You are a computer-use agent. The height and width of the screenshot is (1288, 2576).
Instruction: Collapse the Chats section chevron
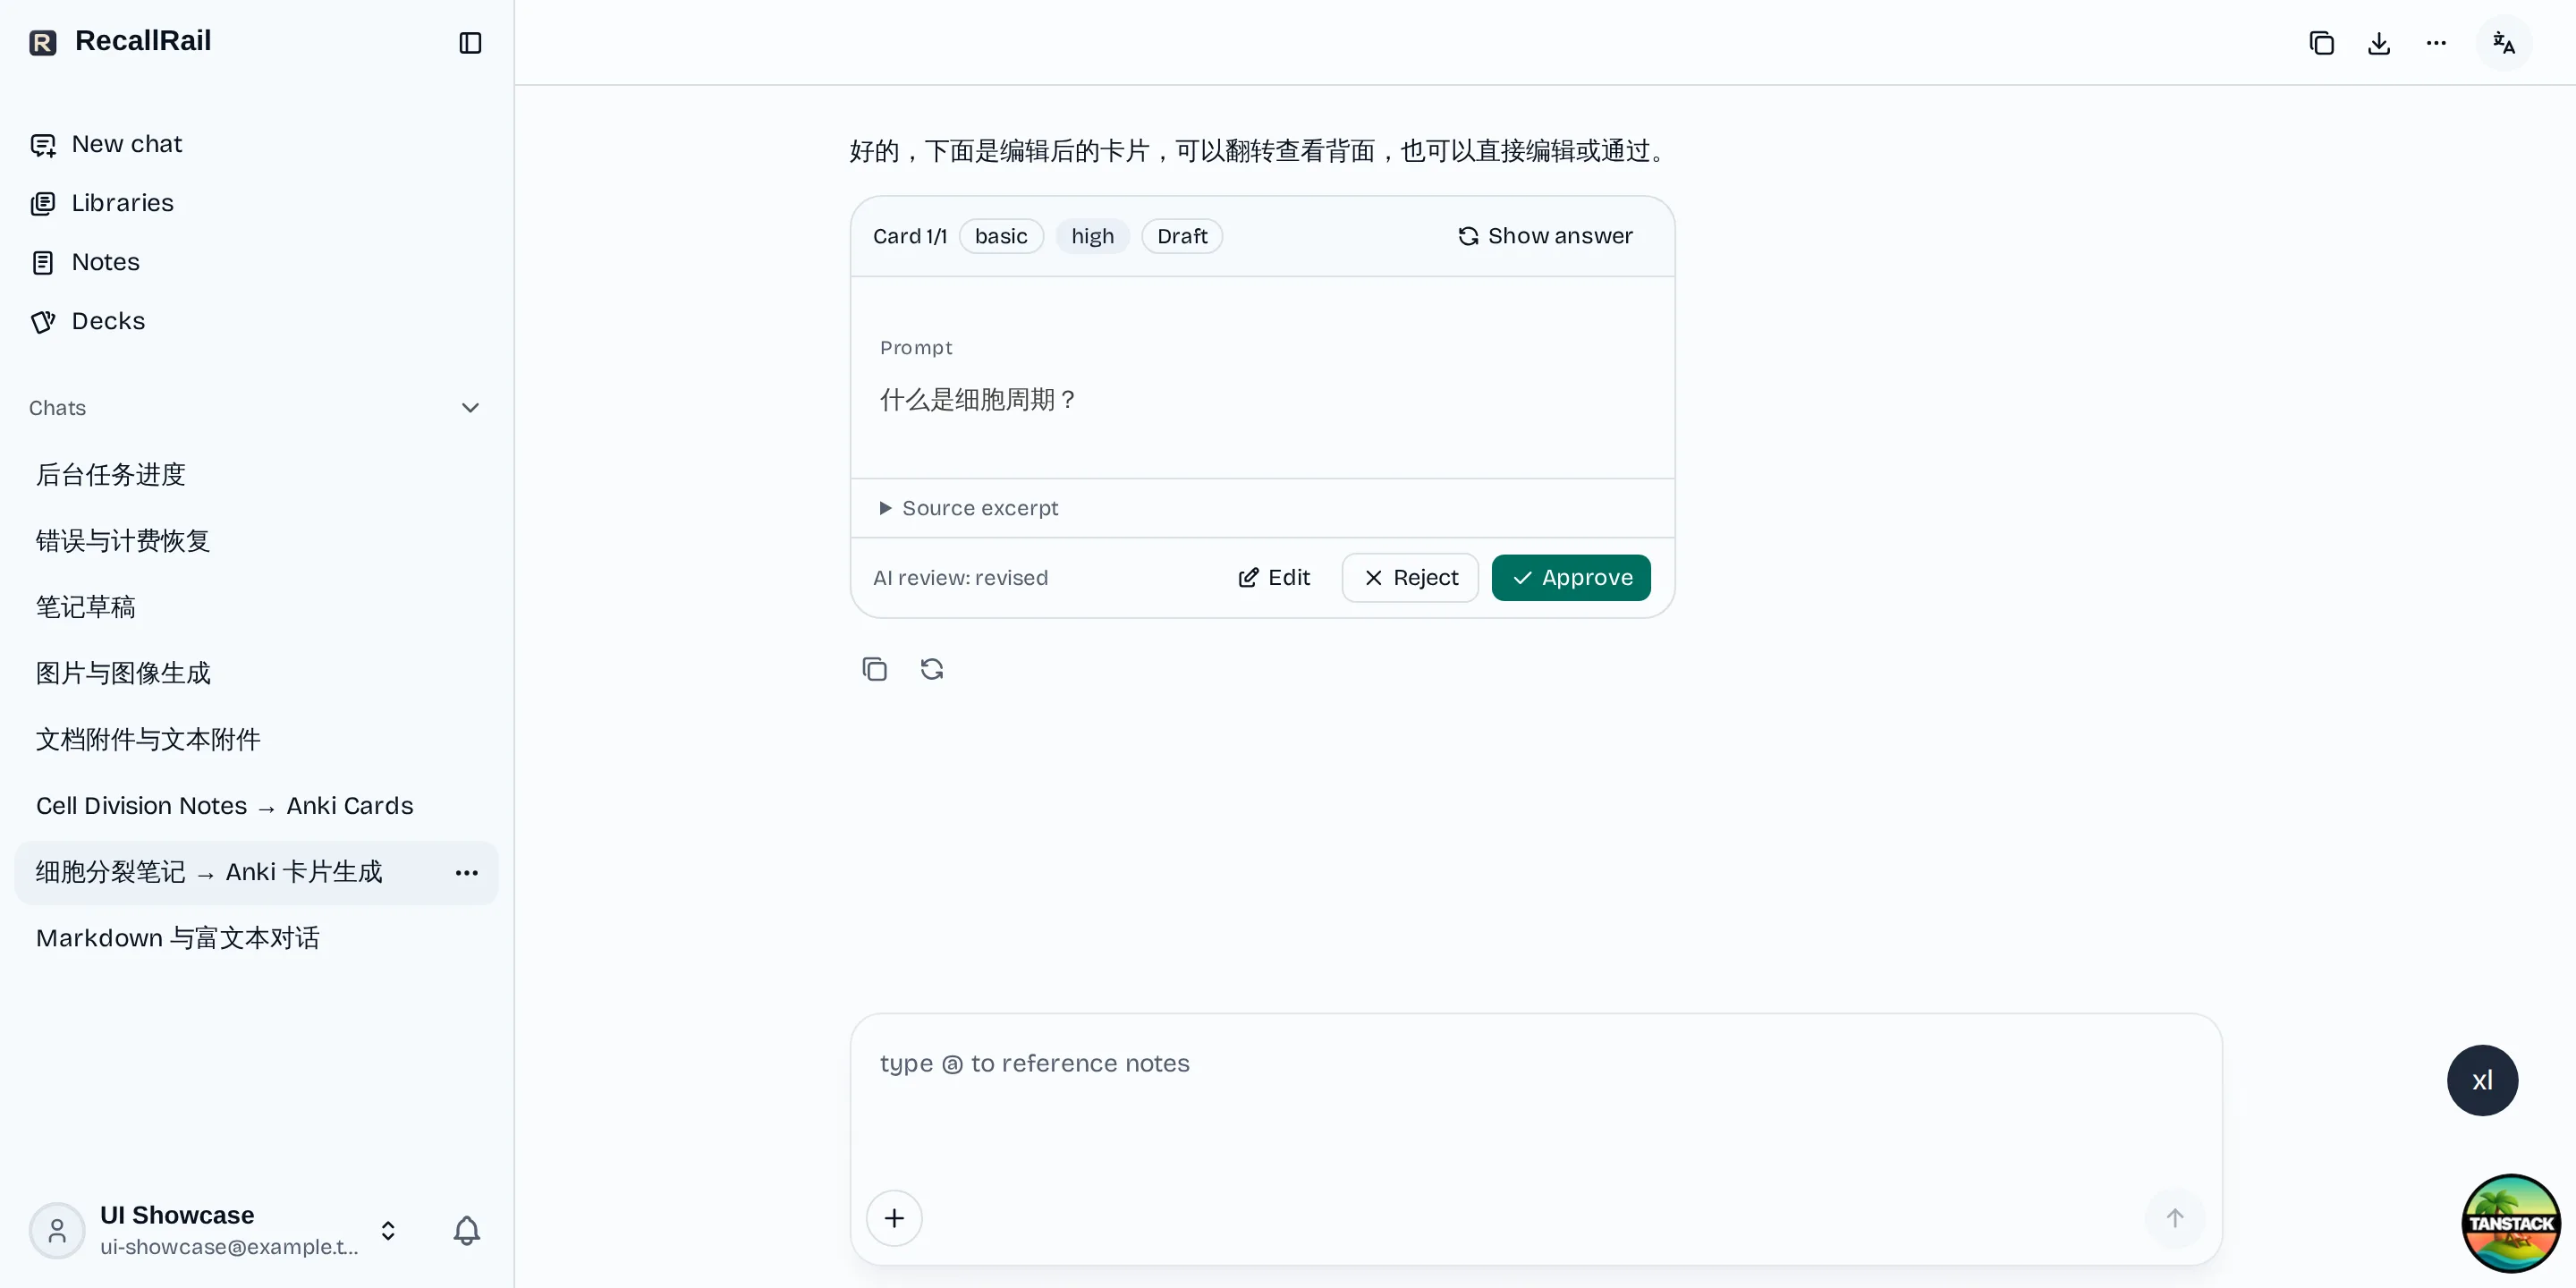pos(470,408)
